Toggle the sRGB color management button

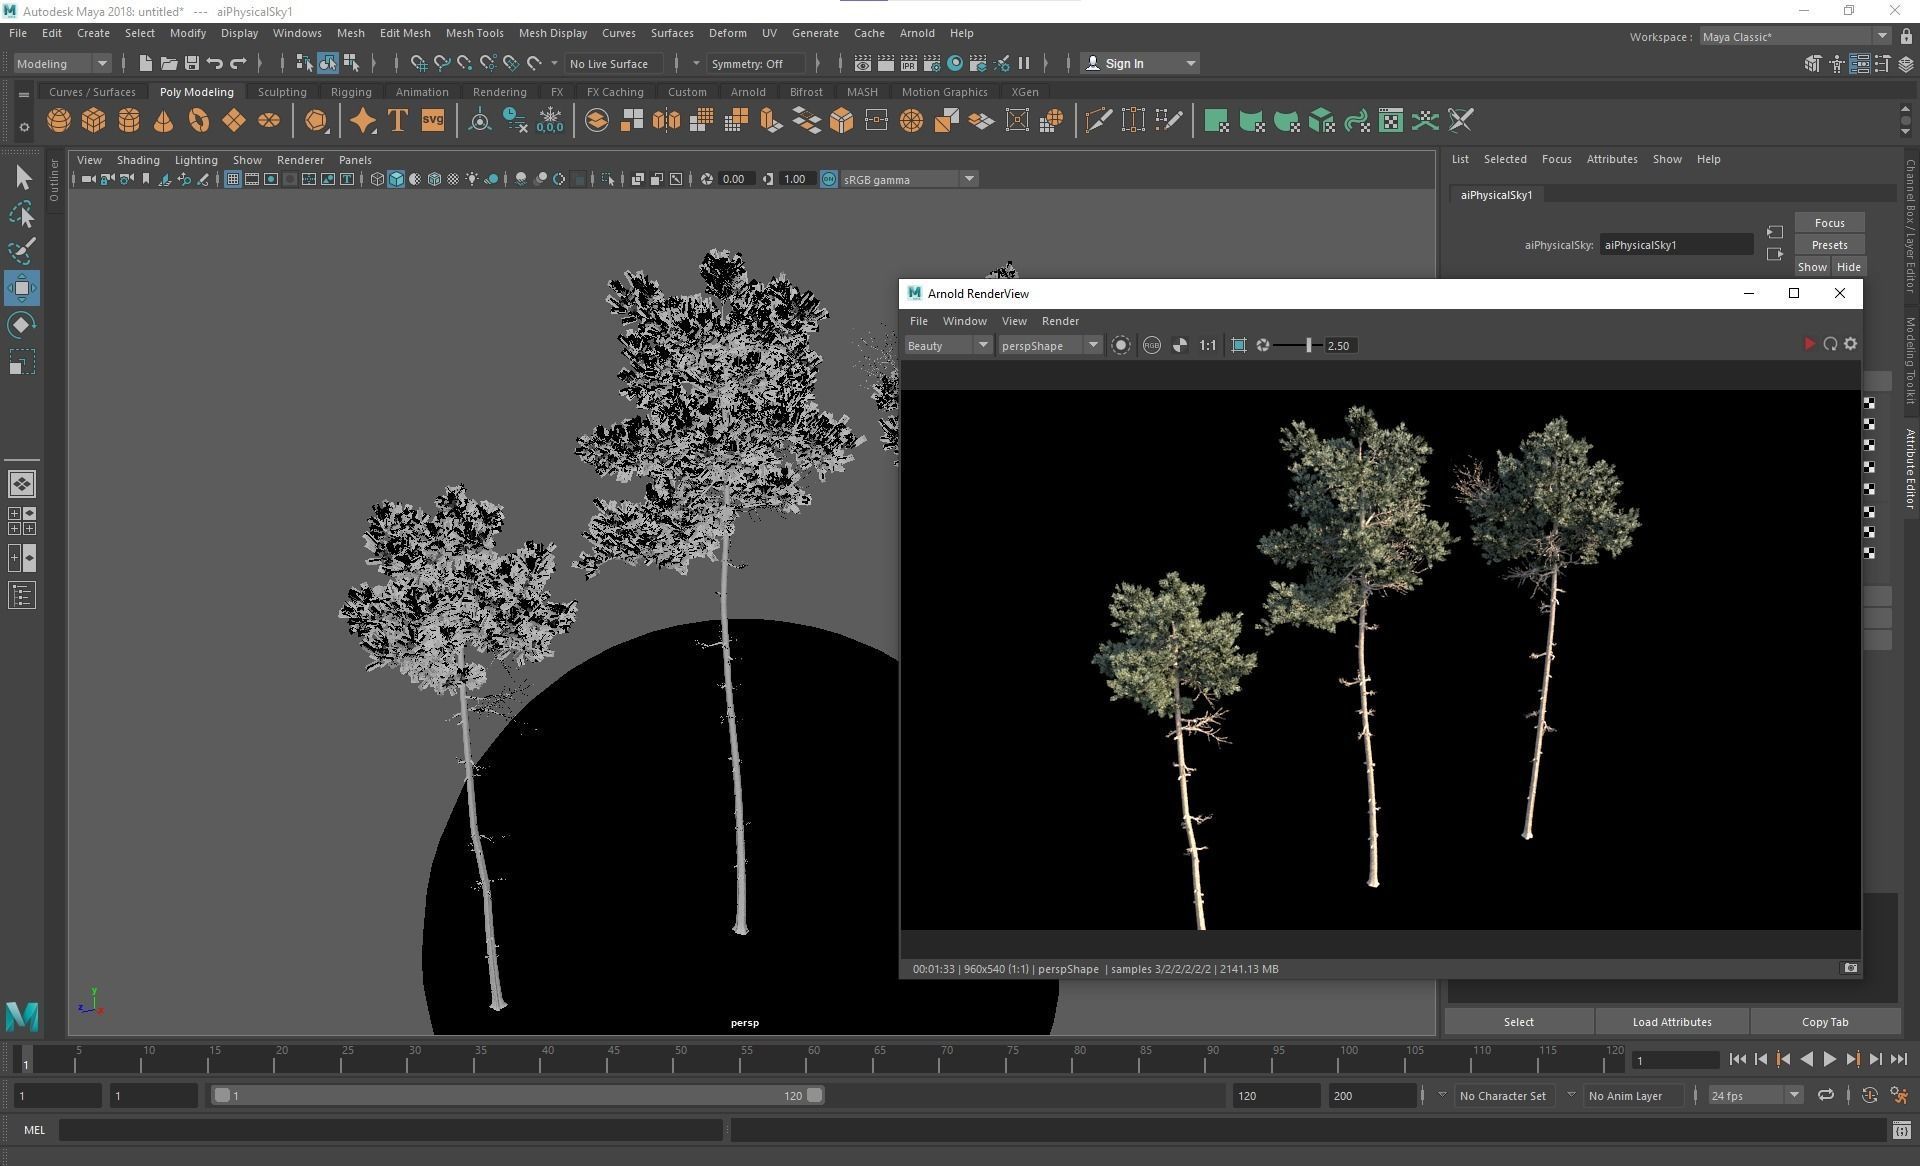[829, 179]
